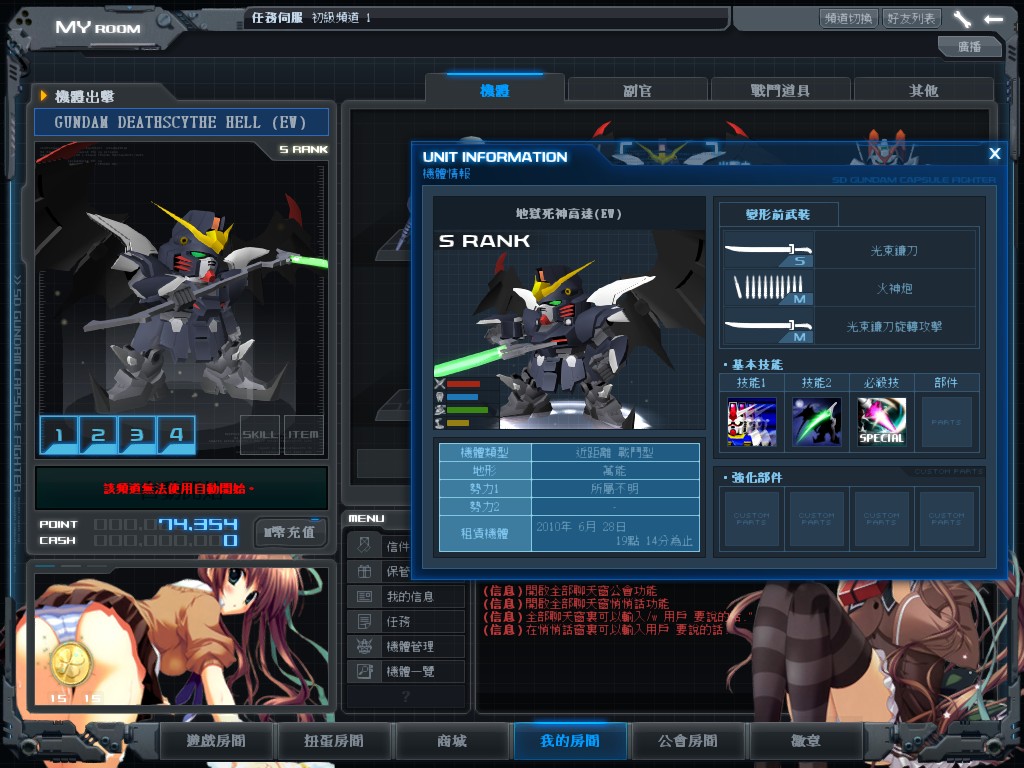This screenshot has height=768, width=1024.
Task: Switch to the 其他 tab
Action: (923, 90)
